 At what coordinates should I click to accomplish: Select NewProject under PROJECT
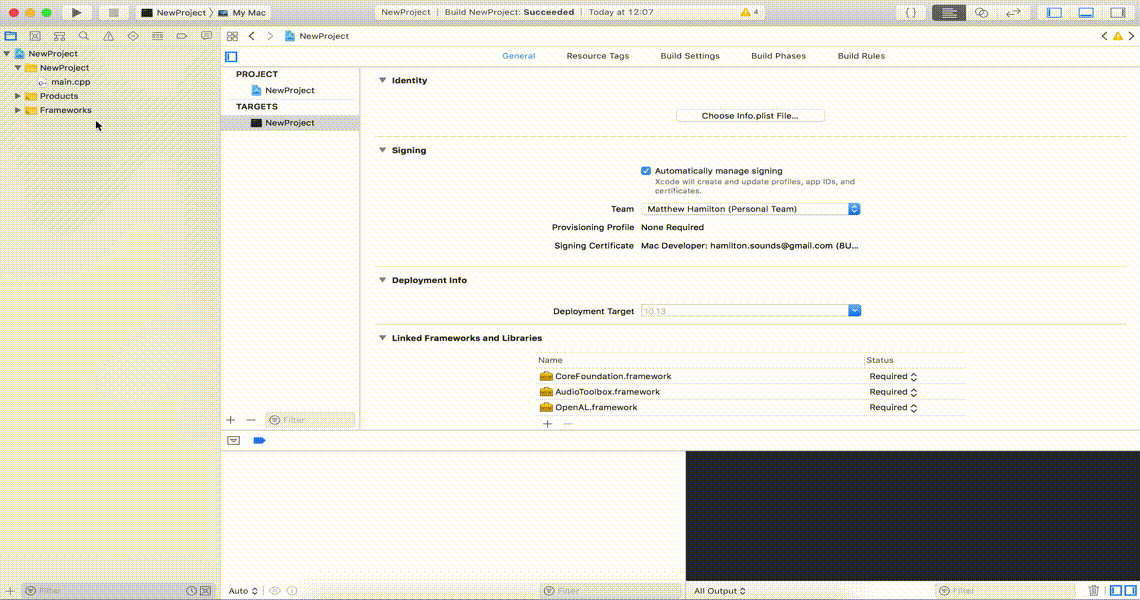[x=290, y=90]
